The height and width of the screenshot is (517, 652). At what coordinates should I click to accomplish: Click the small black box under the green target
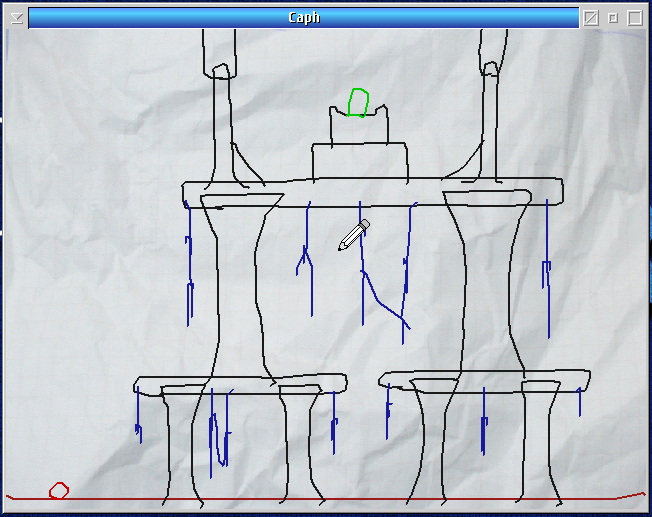click(x=359, y=129)
